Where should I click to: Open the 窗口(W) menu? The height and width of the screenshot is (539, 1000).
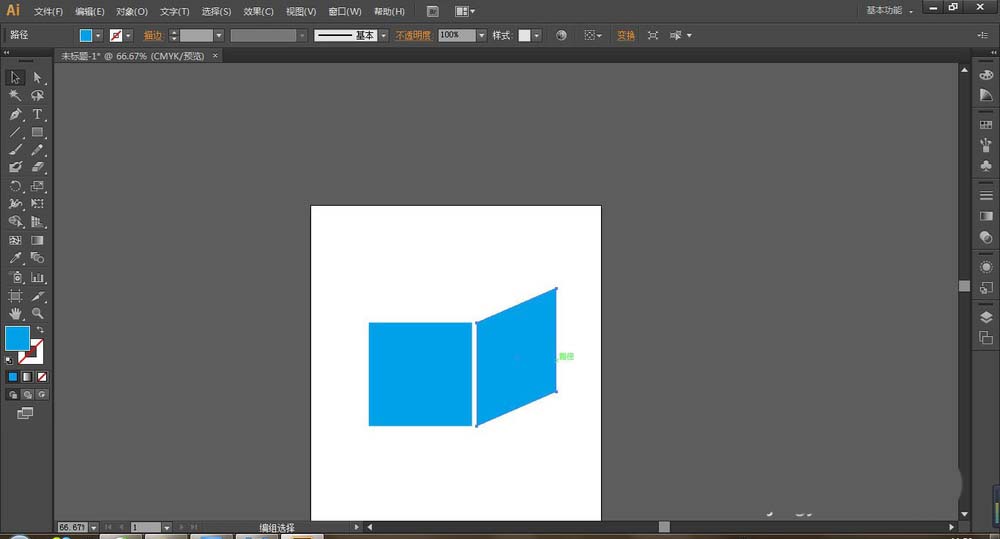pyautogui.click(x=344, y=11)
